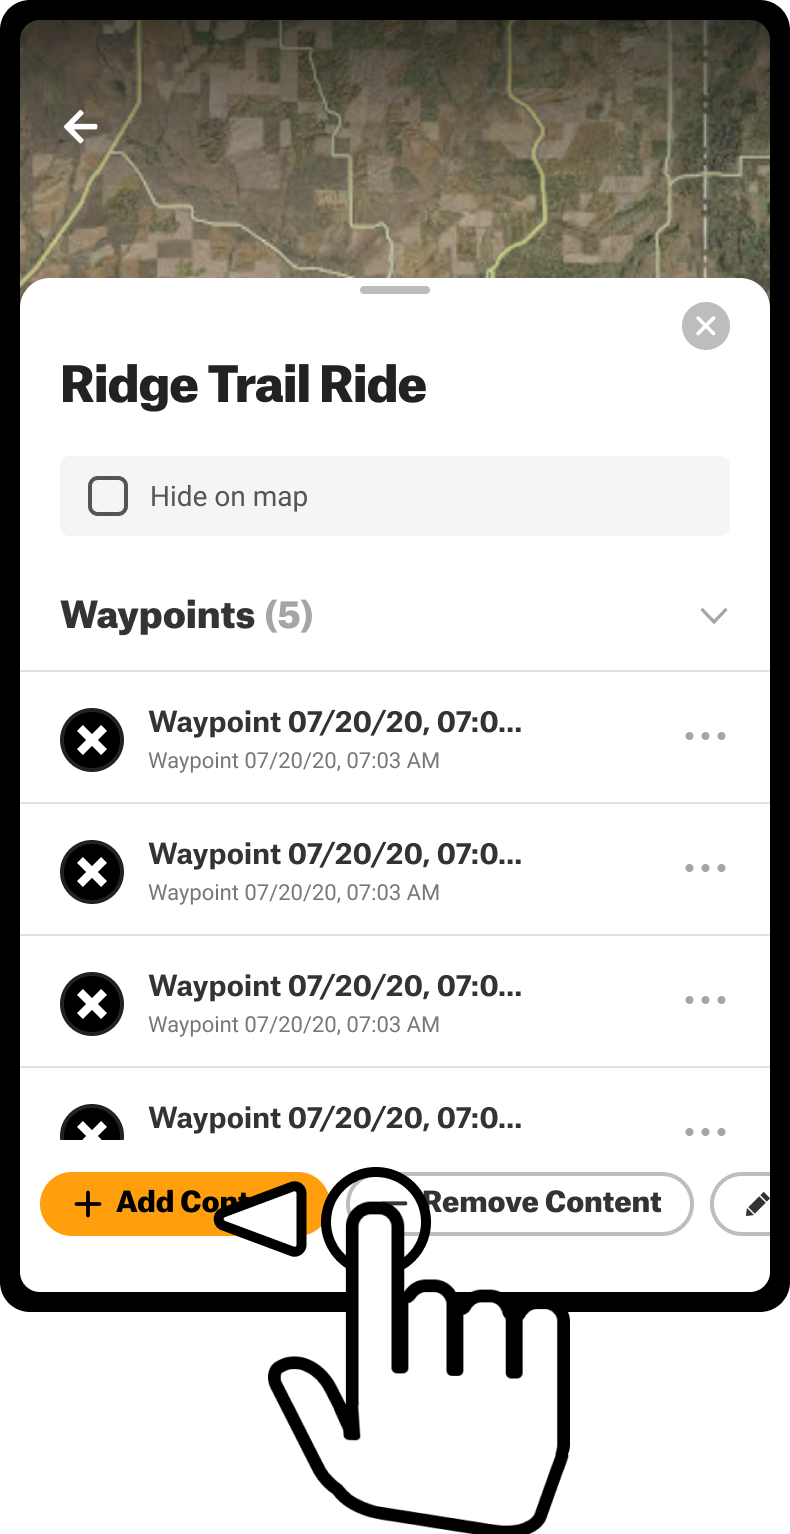Select the first waypoint list entry title
790x1534 pixels.
[334, 722]
